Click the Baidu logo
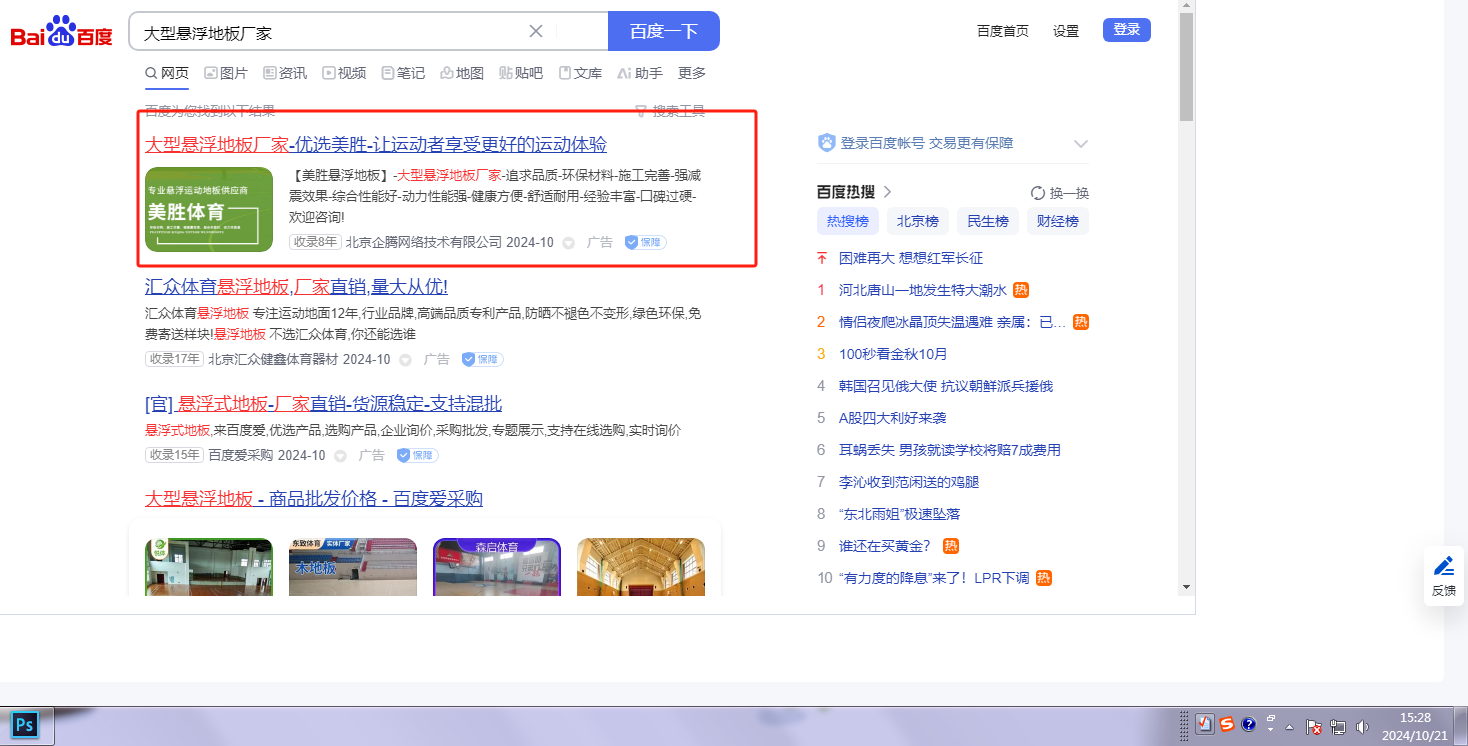 click(61, 32)
